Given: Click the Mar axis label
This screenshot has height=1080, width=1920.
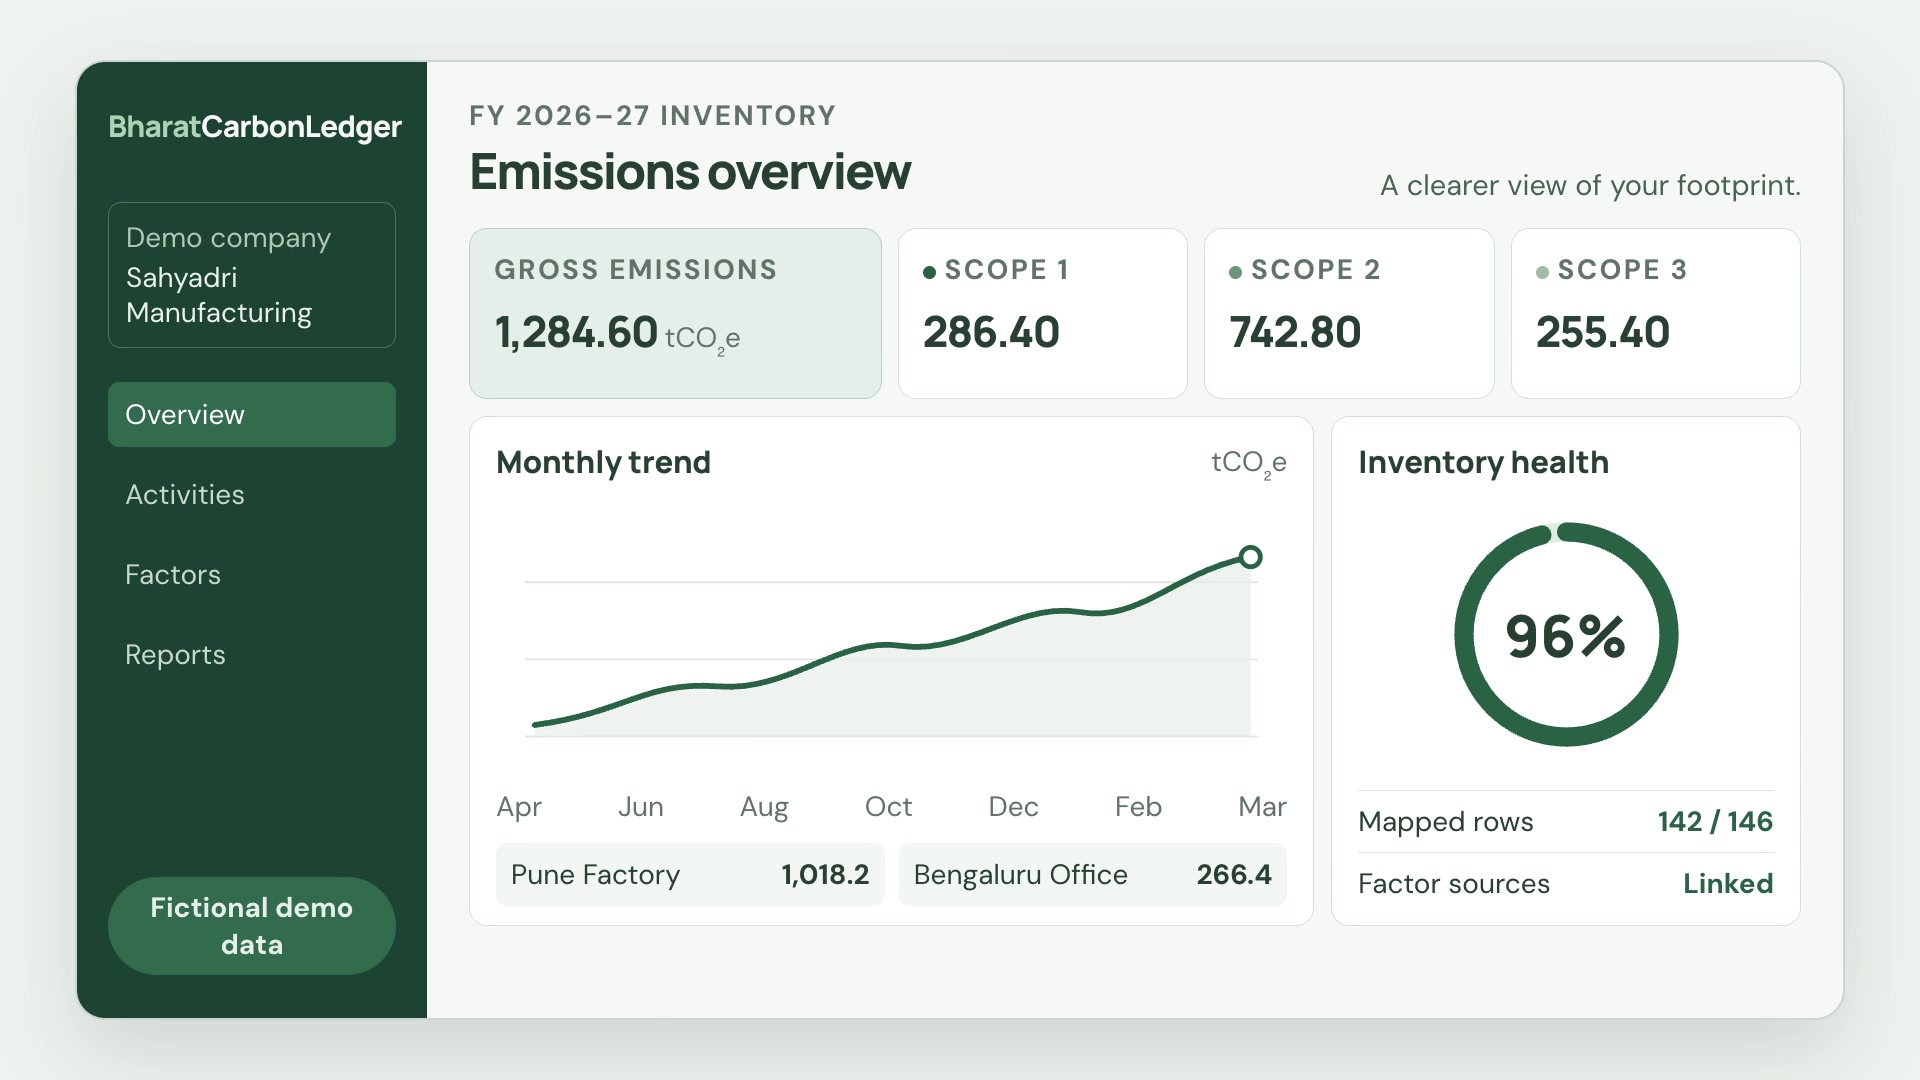Looking at the screenshot, I should click(1262, 807).
